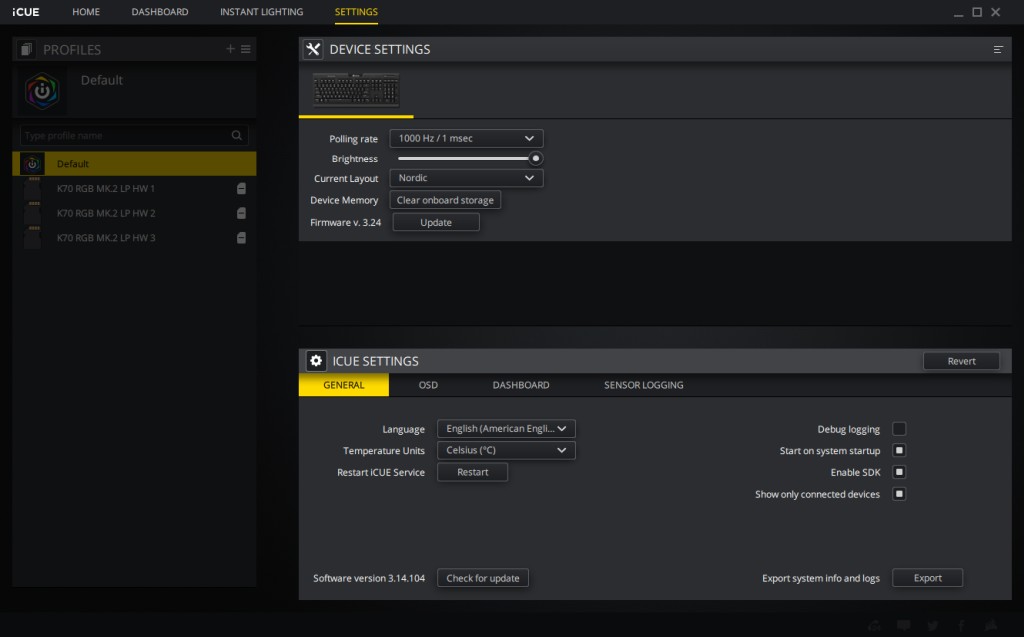This screenshot has width=1024, height=637.
Task: Click memory chip icon for K70 HW 3
Action: click(x=33, y=238)
